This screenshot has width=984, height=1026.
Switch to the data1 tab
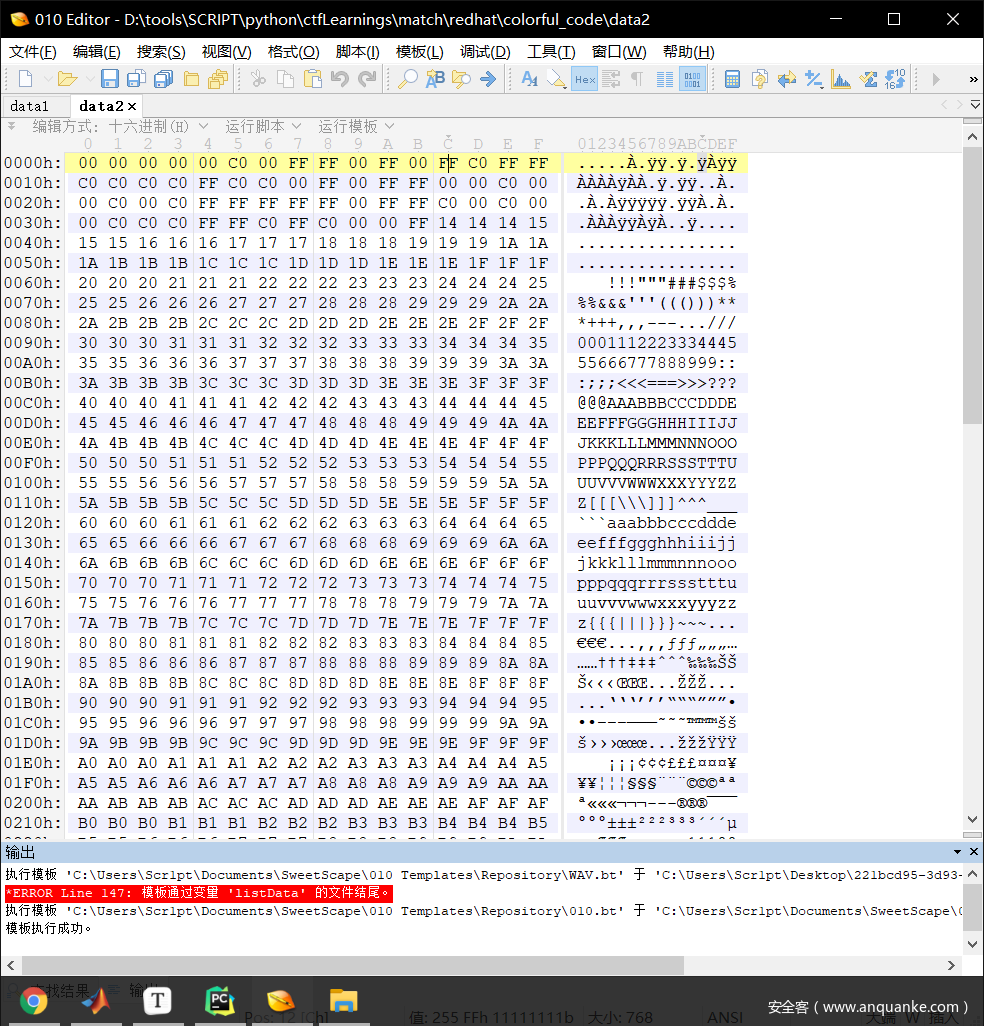click(30, 106)
